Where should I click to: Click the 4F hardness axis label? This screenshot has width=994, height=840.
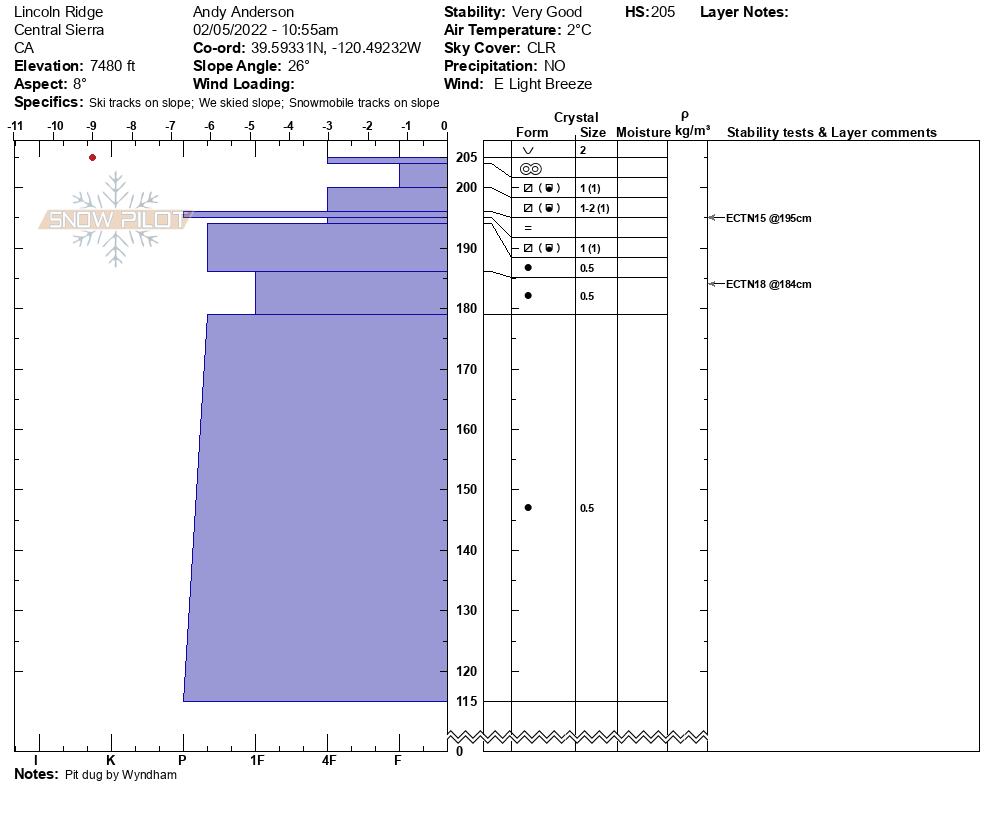tap(328, 760)
